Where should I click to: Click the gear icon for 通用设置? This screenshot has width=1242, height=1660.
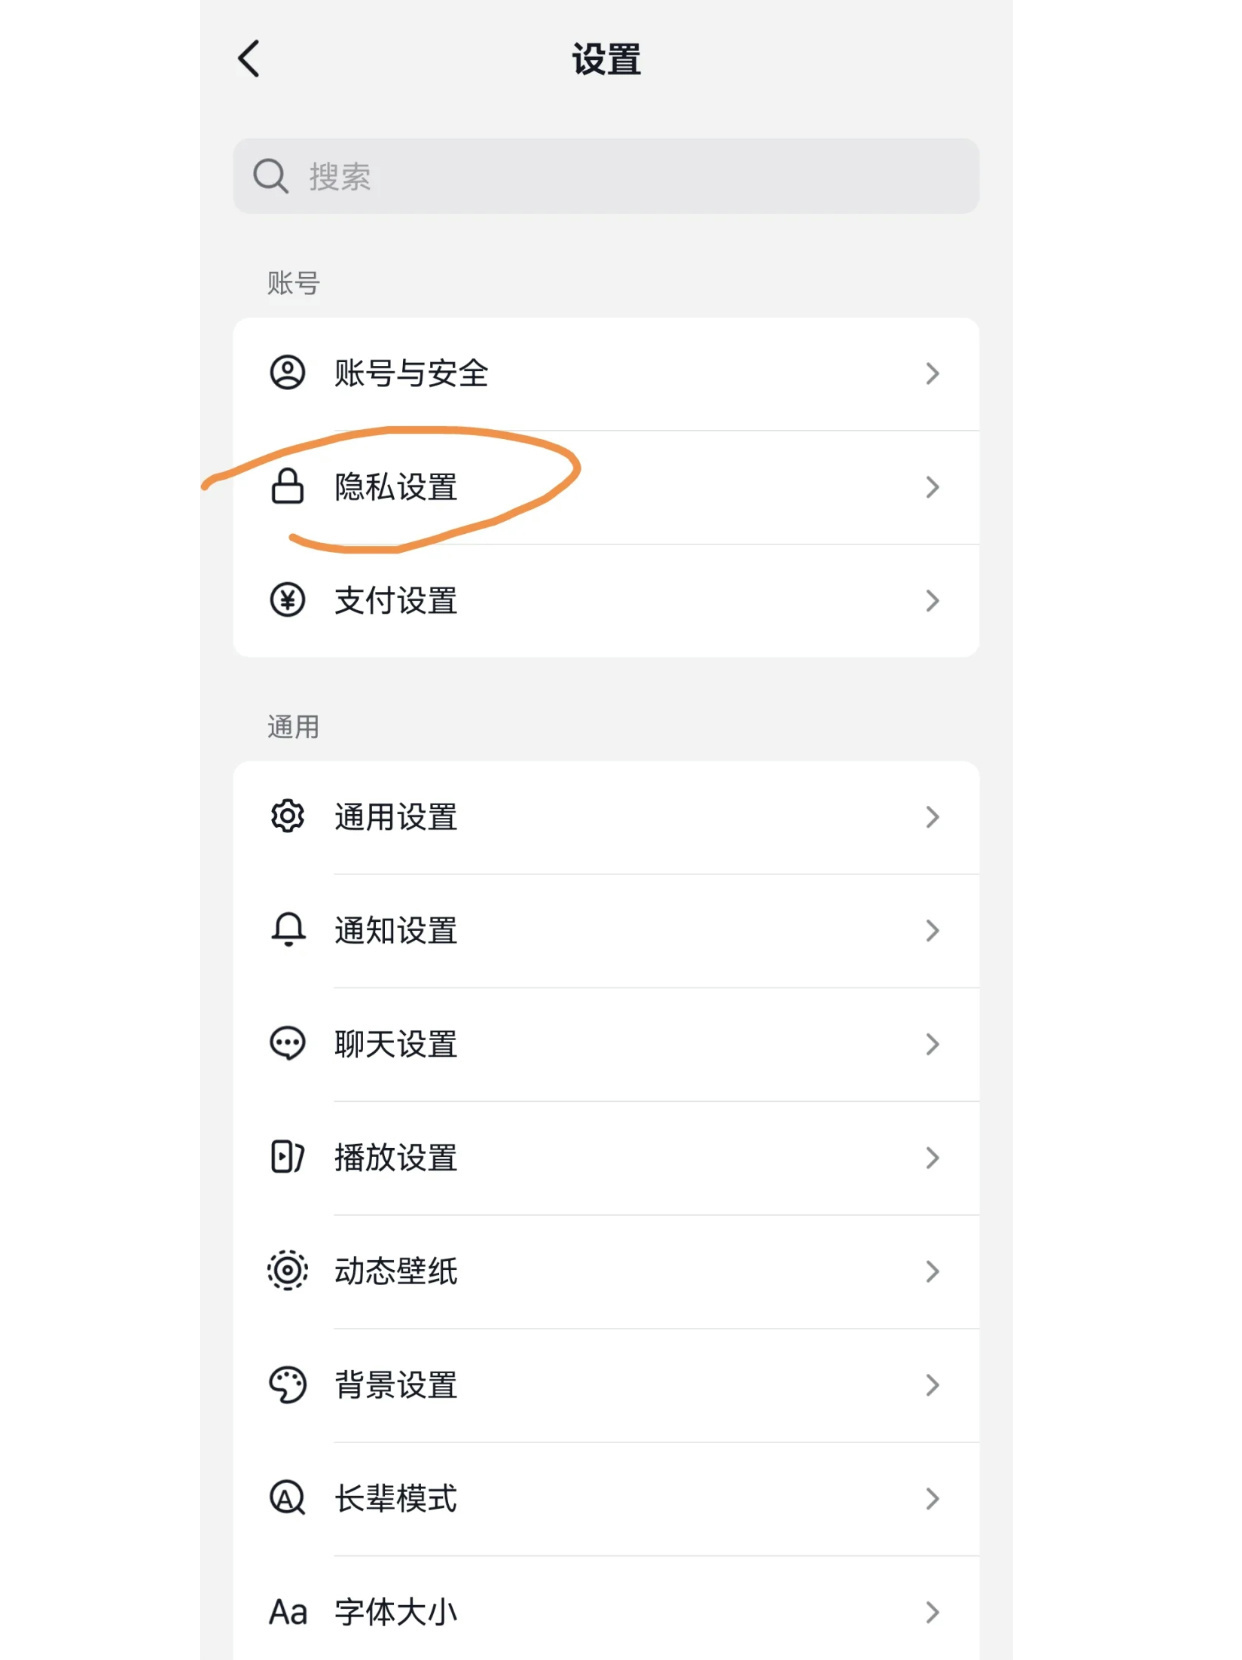(287, 816)
